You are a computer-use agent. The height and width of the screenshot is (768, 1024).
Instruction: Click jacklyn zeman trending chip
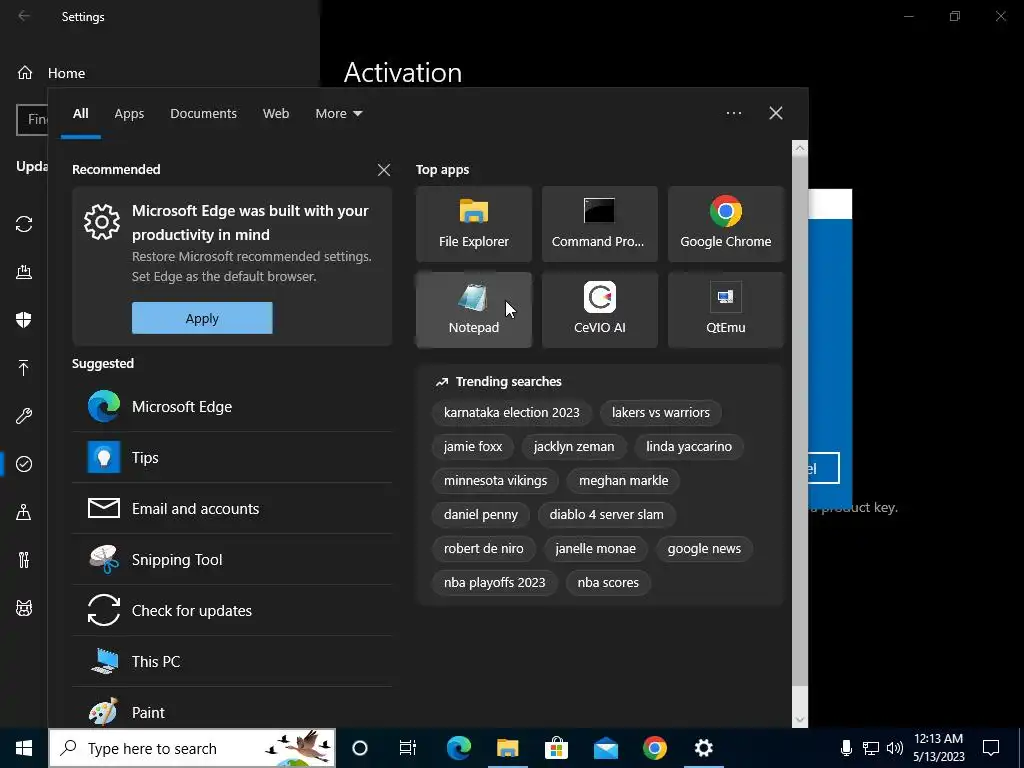[x=574, y=447]
